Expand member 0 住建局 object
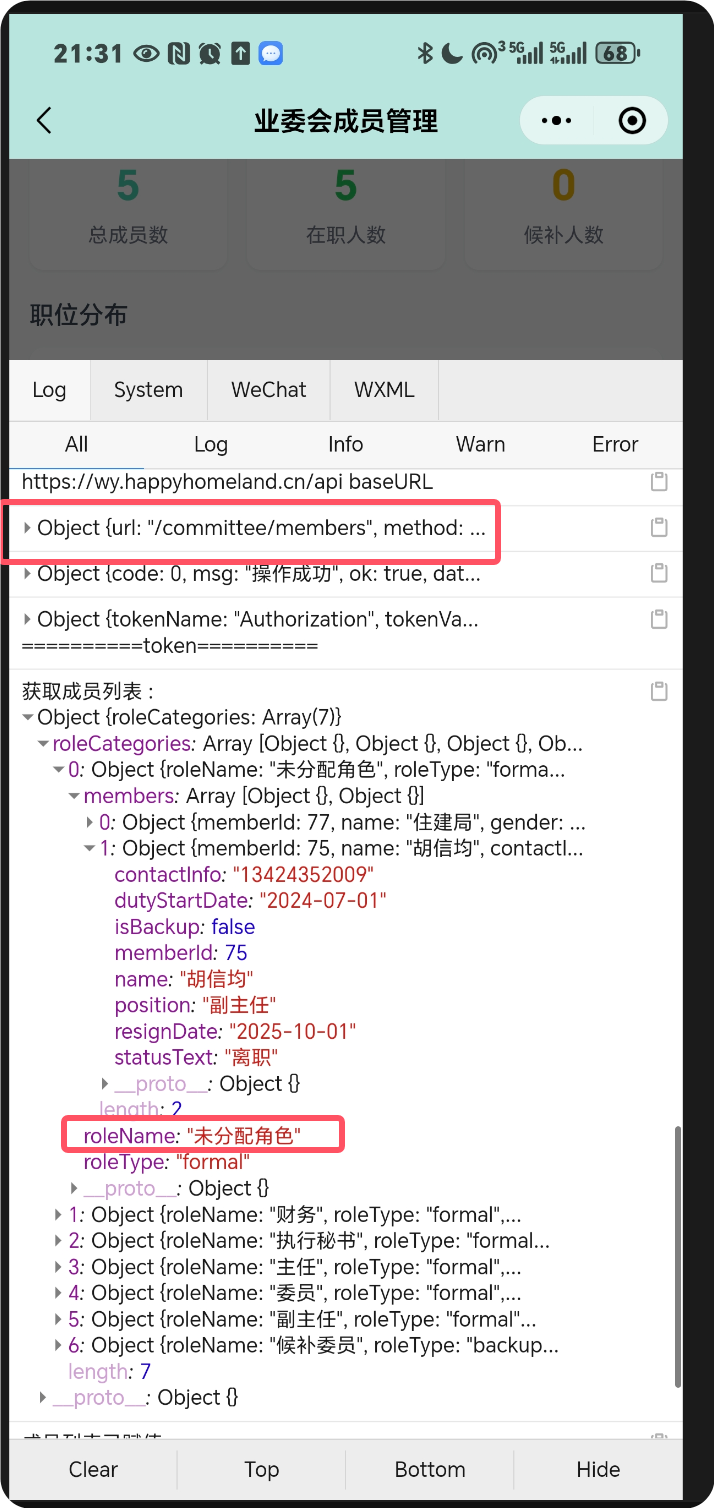 90,822
